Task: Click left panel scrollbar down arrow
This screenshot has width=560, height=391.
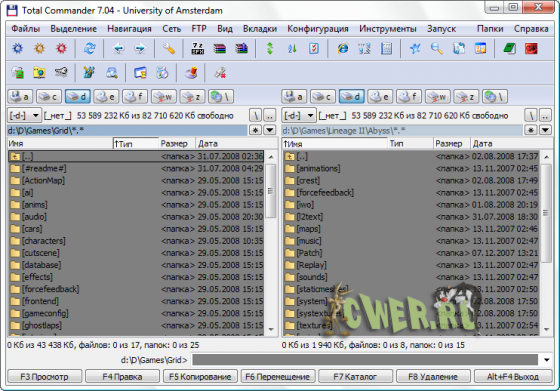Action: (x=271, y=330)
